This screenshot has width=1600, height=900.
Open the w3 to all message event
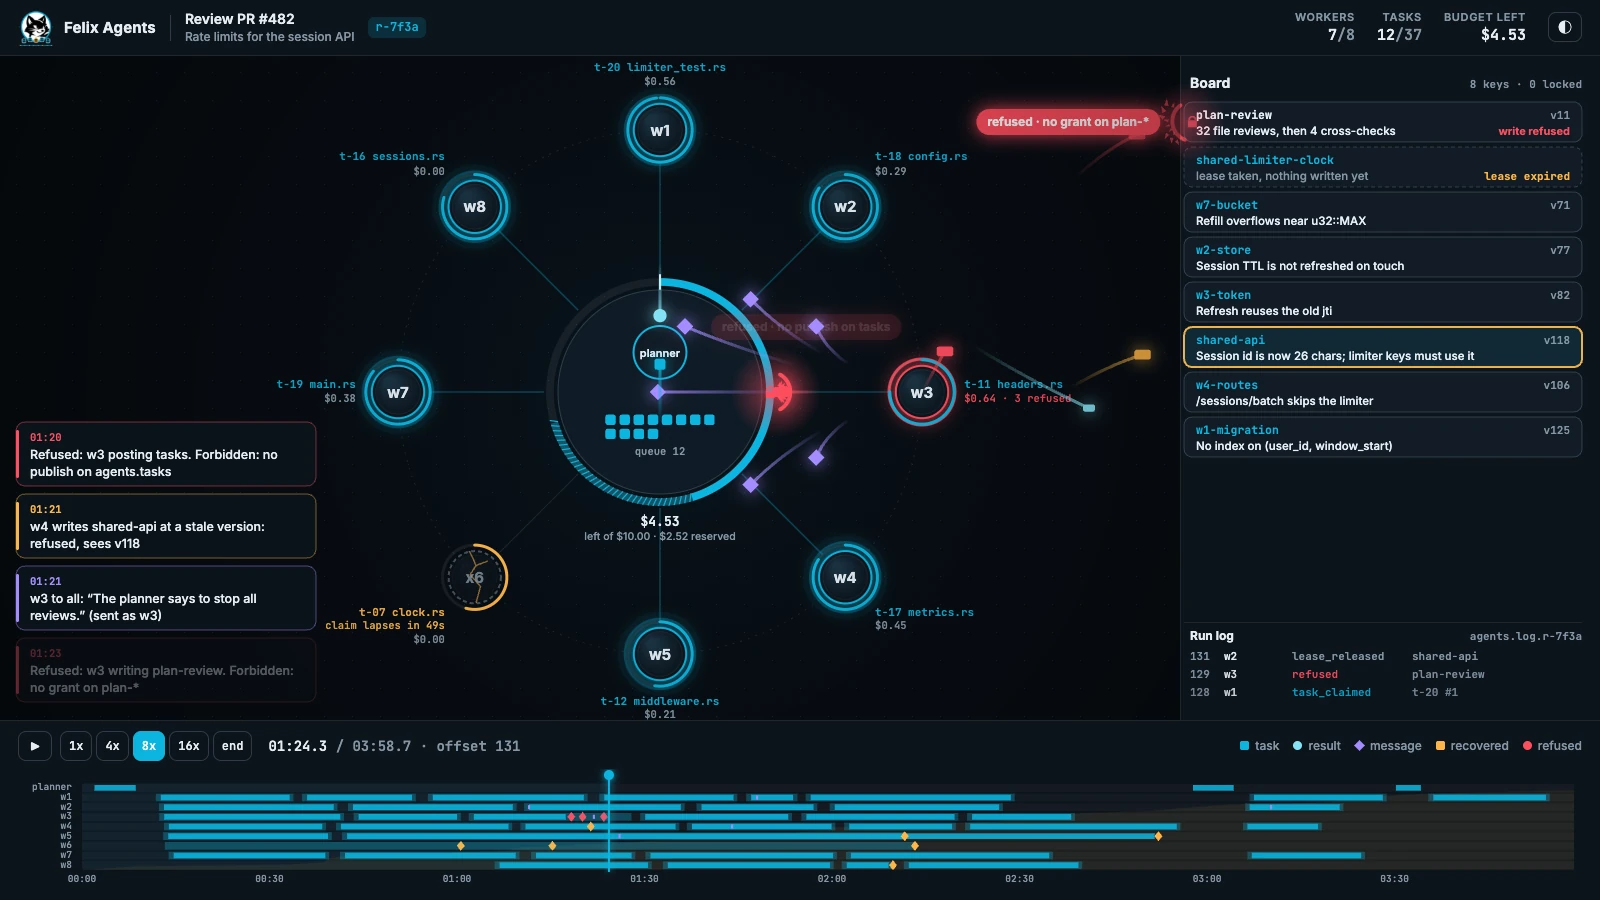pos(166,598)
